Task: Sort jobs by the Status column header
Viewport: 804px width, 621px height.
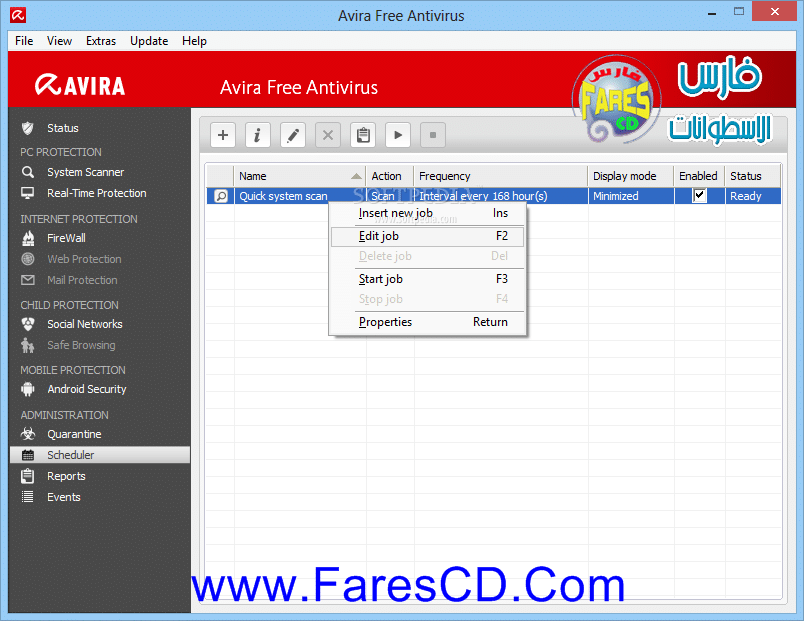Action: (753, 176)
